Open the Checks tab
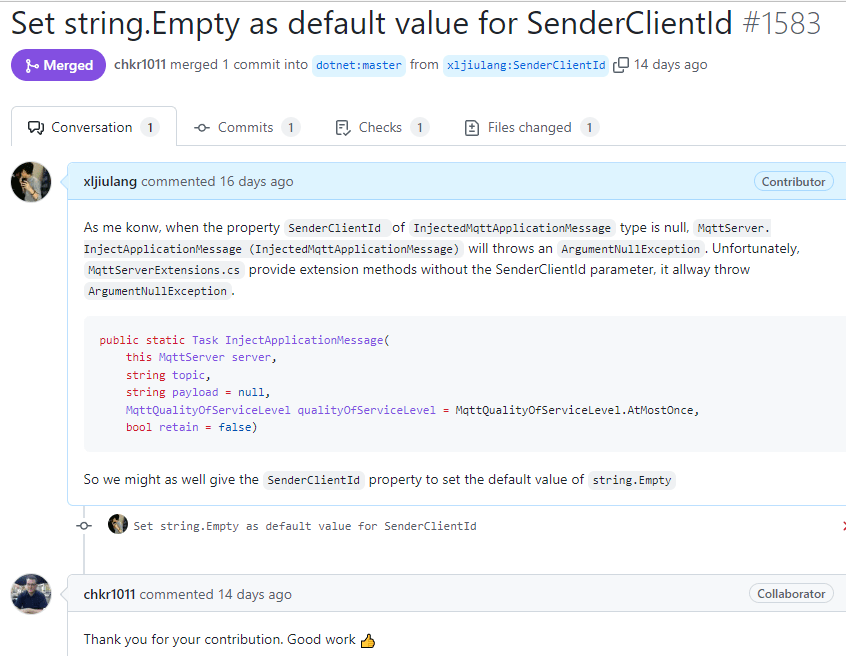This screenshot has width=846, height=656. click(381, 127)
